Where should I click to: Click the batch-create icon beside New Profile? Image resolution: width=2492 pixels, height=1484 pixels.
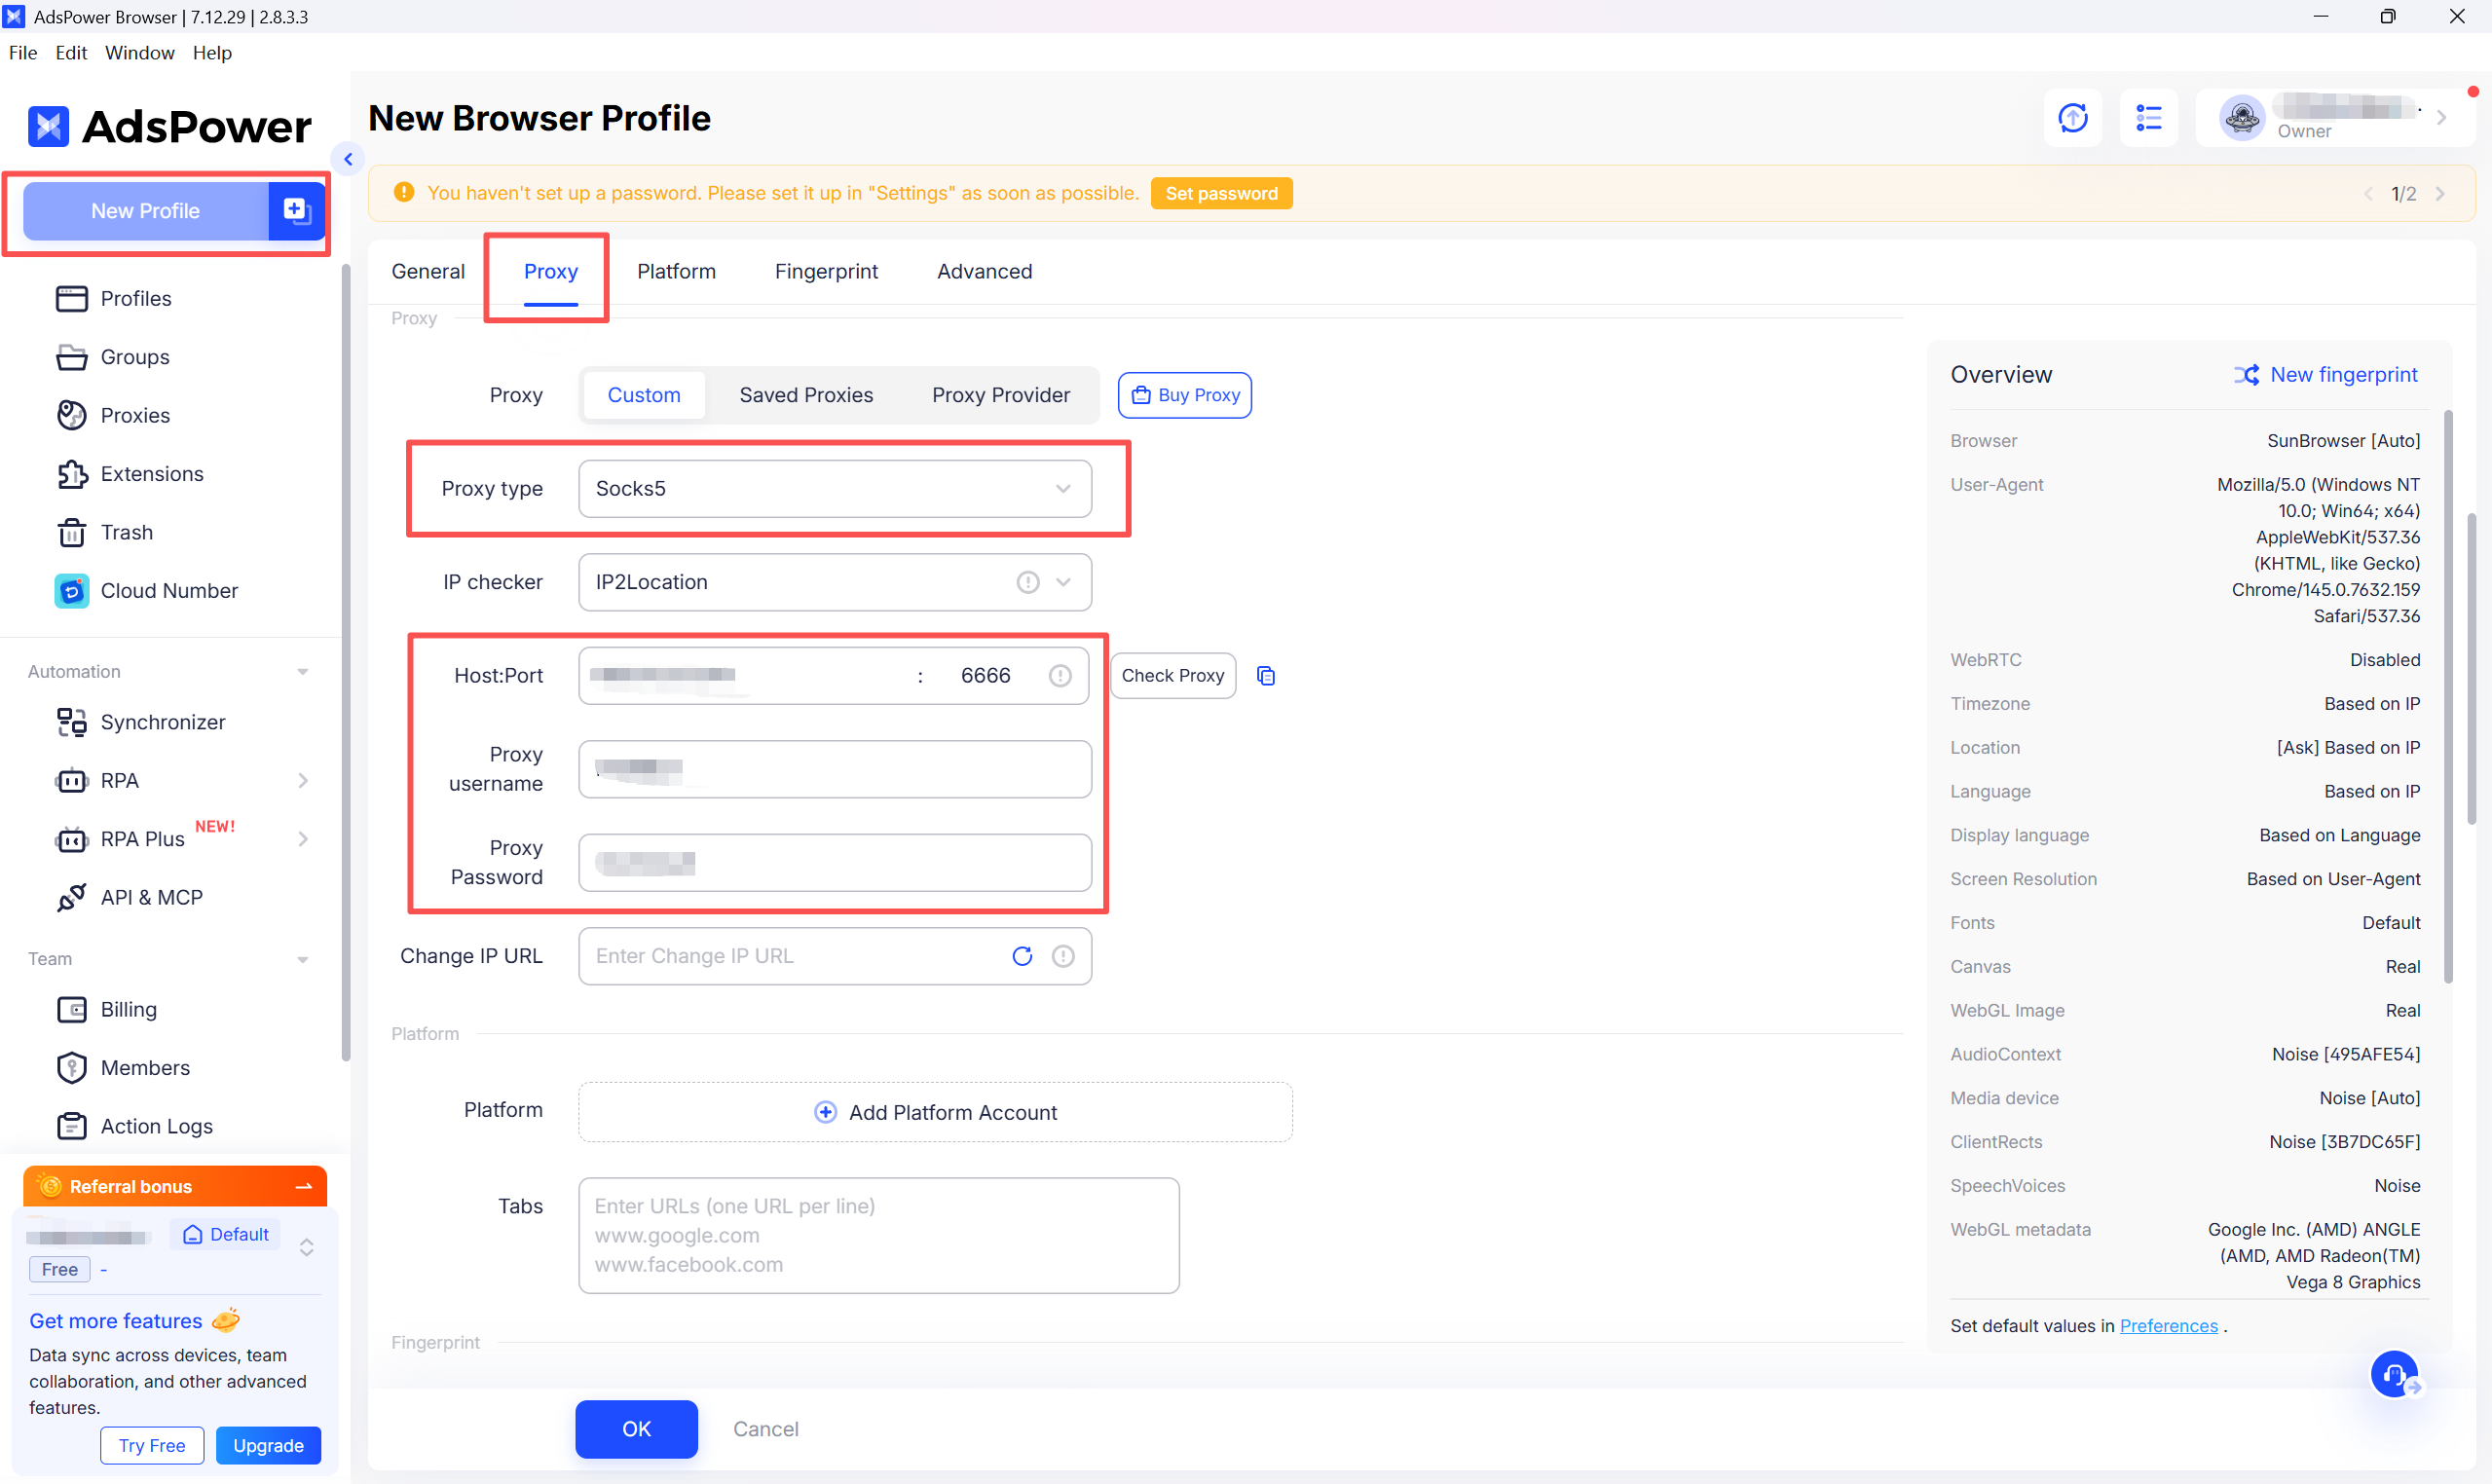pos(297,211)
